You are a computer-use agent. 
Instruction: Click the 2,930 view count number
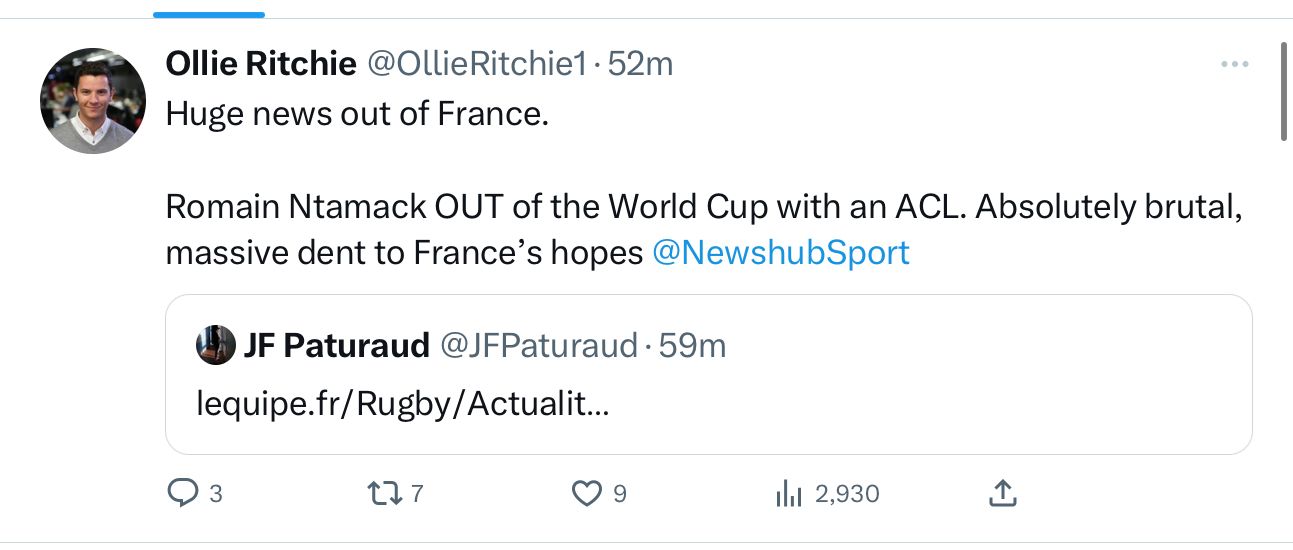coord(847,493)
